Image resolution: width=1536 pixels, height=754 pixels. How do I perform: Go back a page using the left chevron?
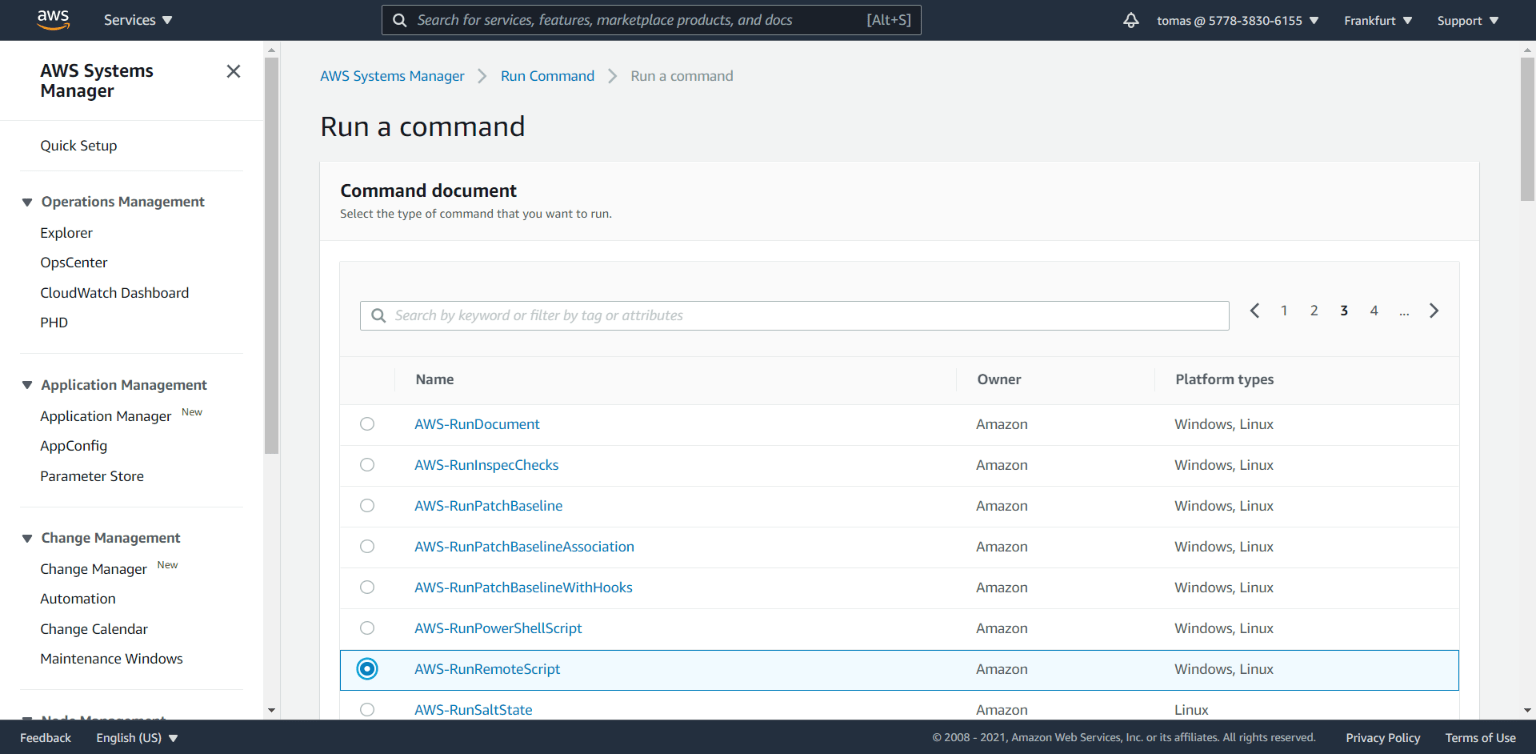(x=1254, y=310)
